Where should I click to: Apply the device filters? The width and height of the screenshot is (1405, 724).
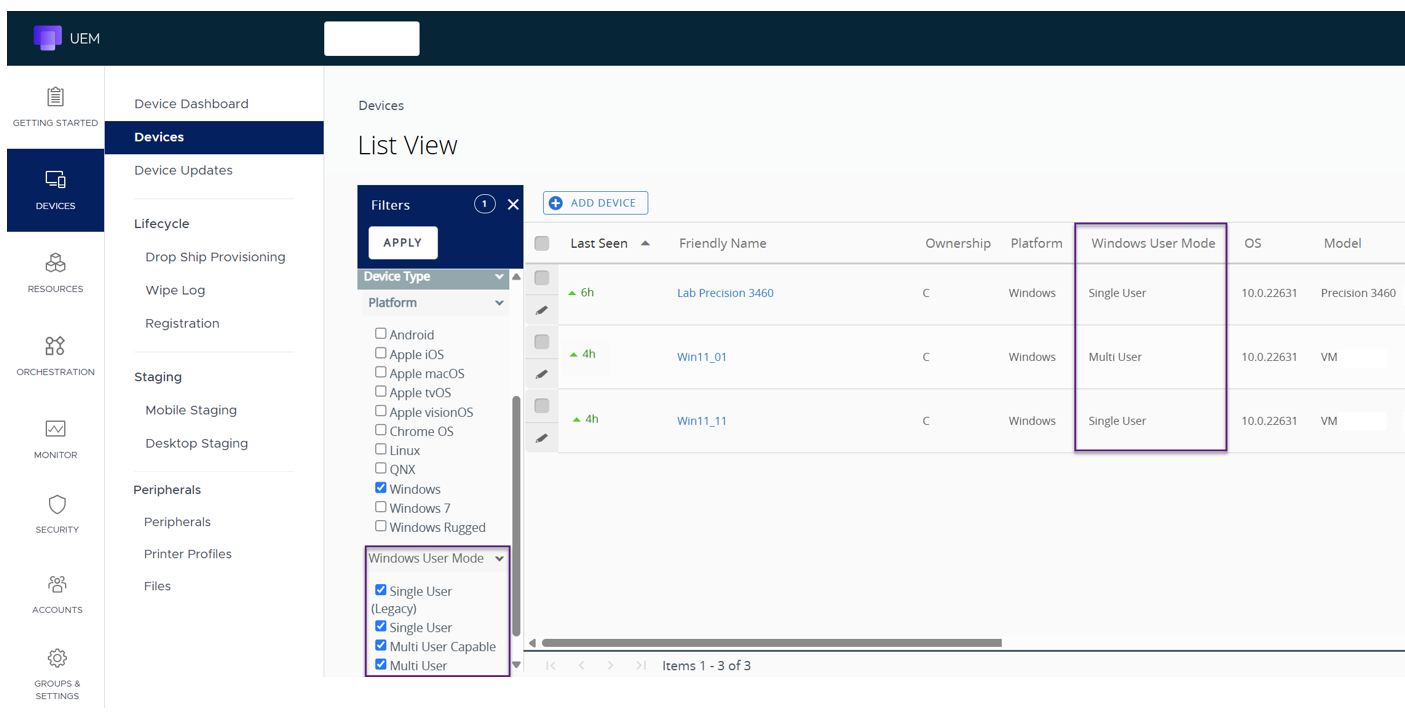click(x=402, y=242)
